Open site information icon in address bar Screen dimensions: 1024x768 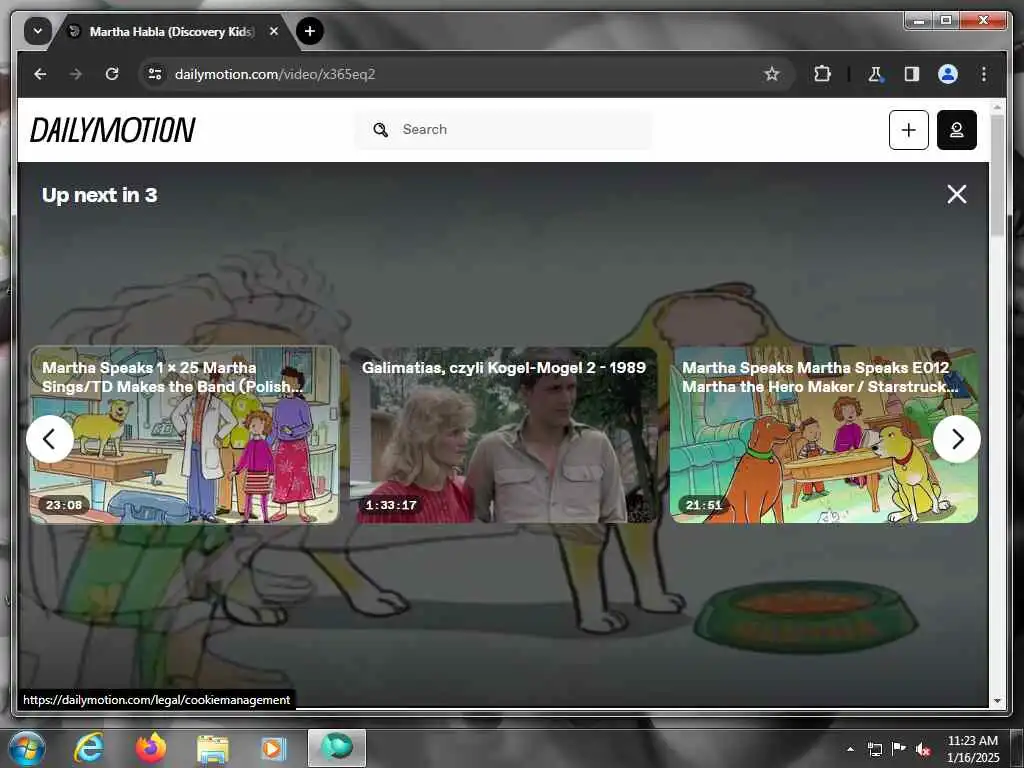[x=155, y=74]
